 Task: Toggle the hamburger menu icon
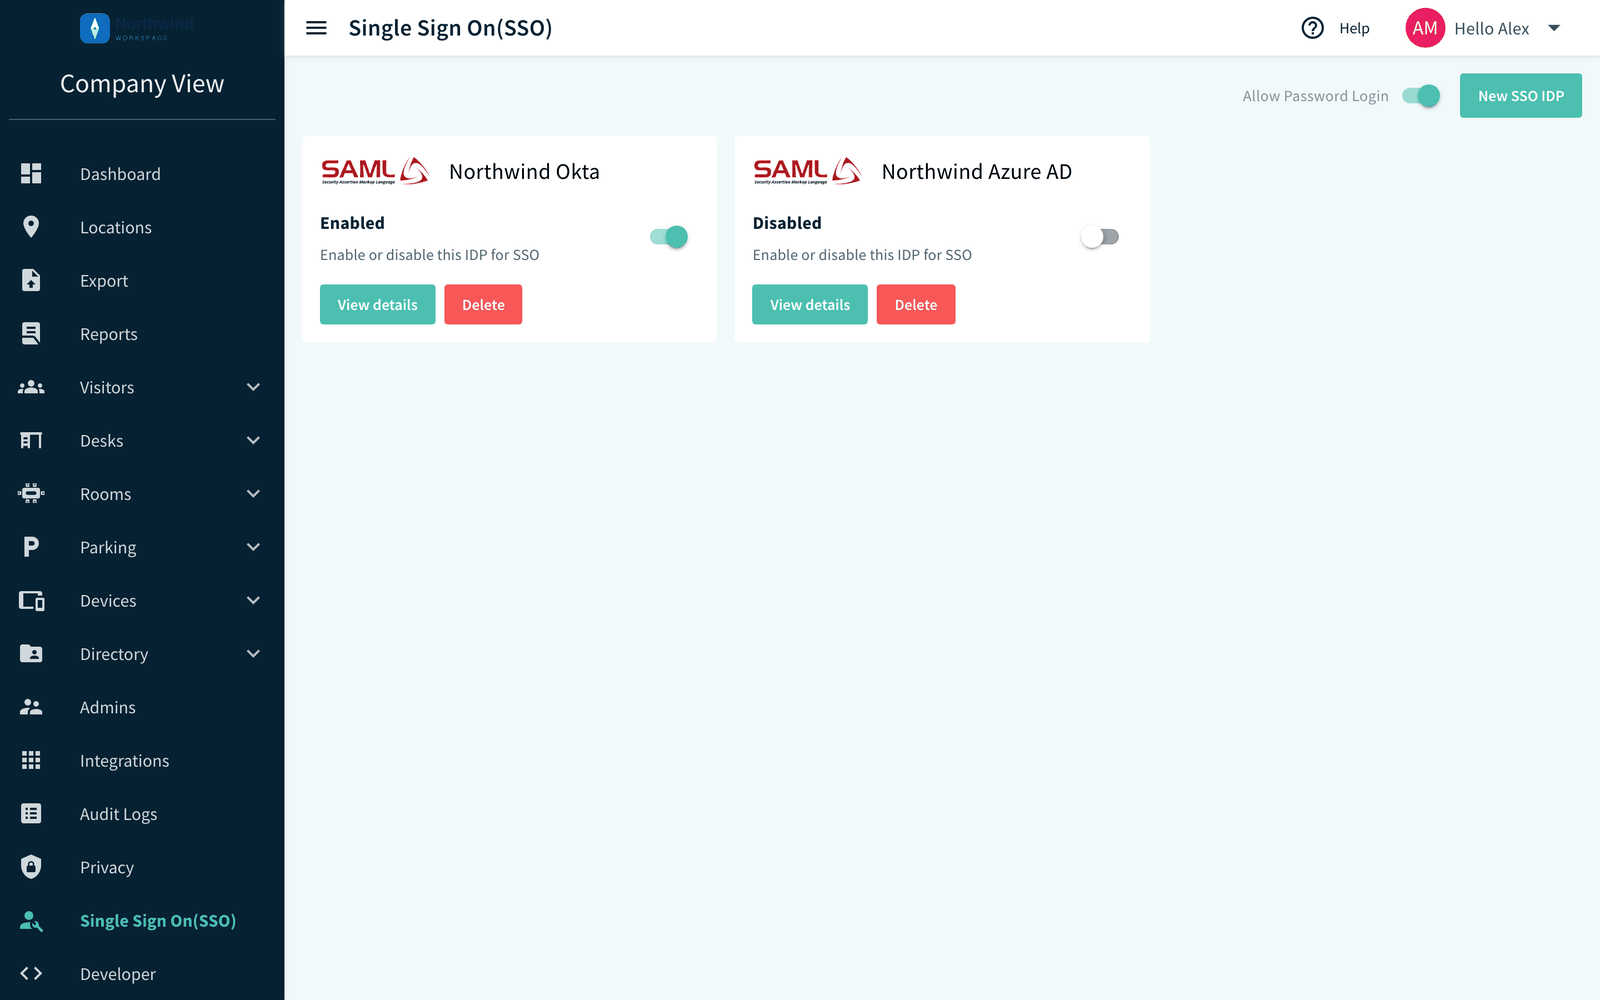(x=316, y=28)
